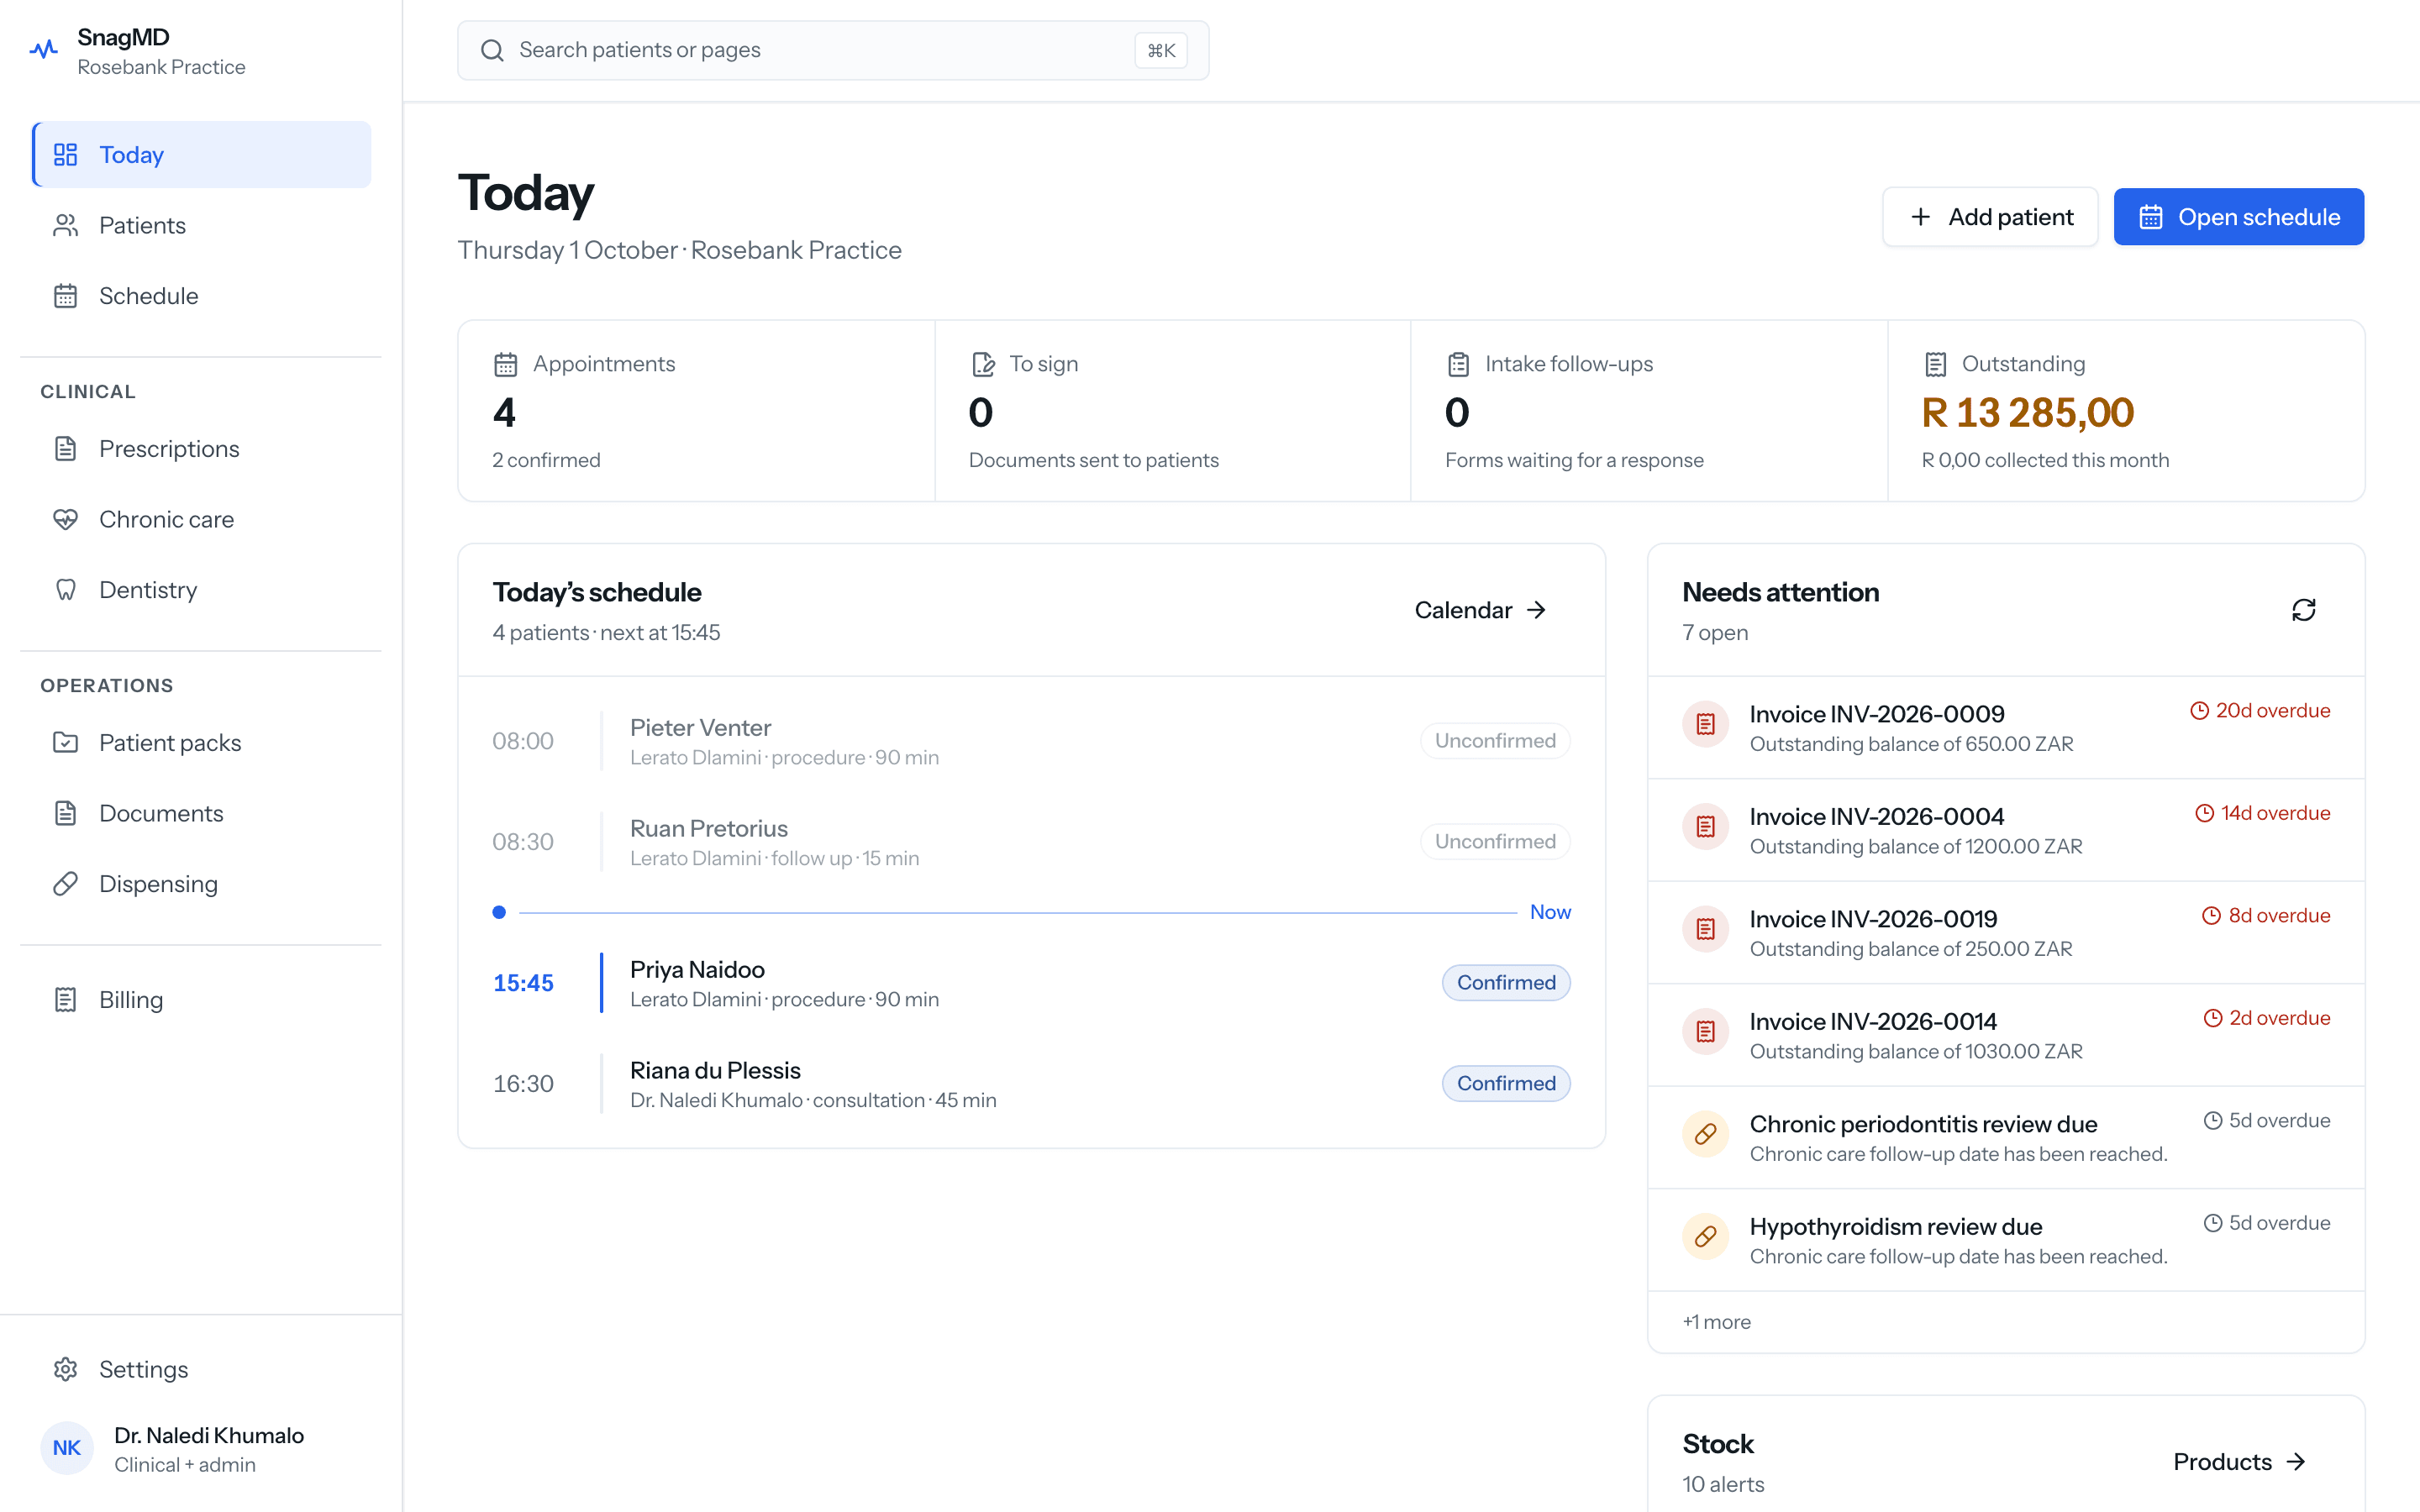Open the Products link in Stock card
The height and width of the screenshot is (1512, 2420).
coord(2240,1462)
